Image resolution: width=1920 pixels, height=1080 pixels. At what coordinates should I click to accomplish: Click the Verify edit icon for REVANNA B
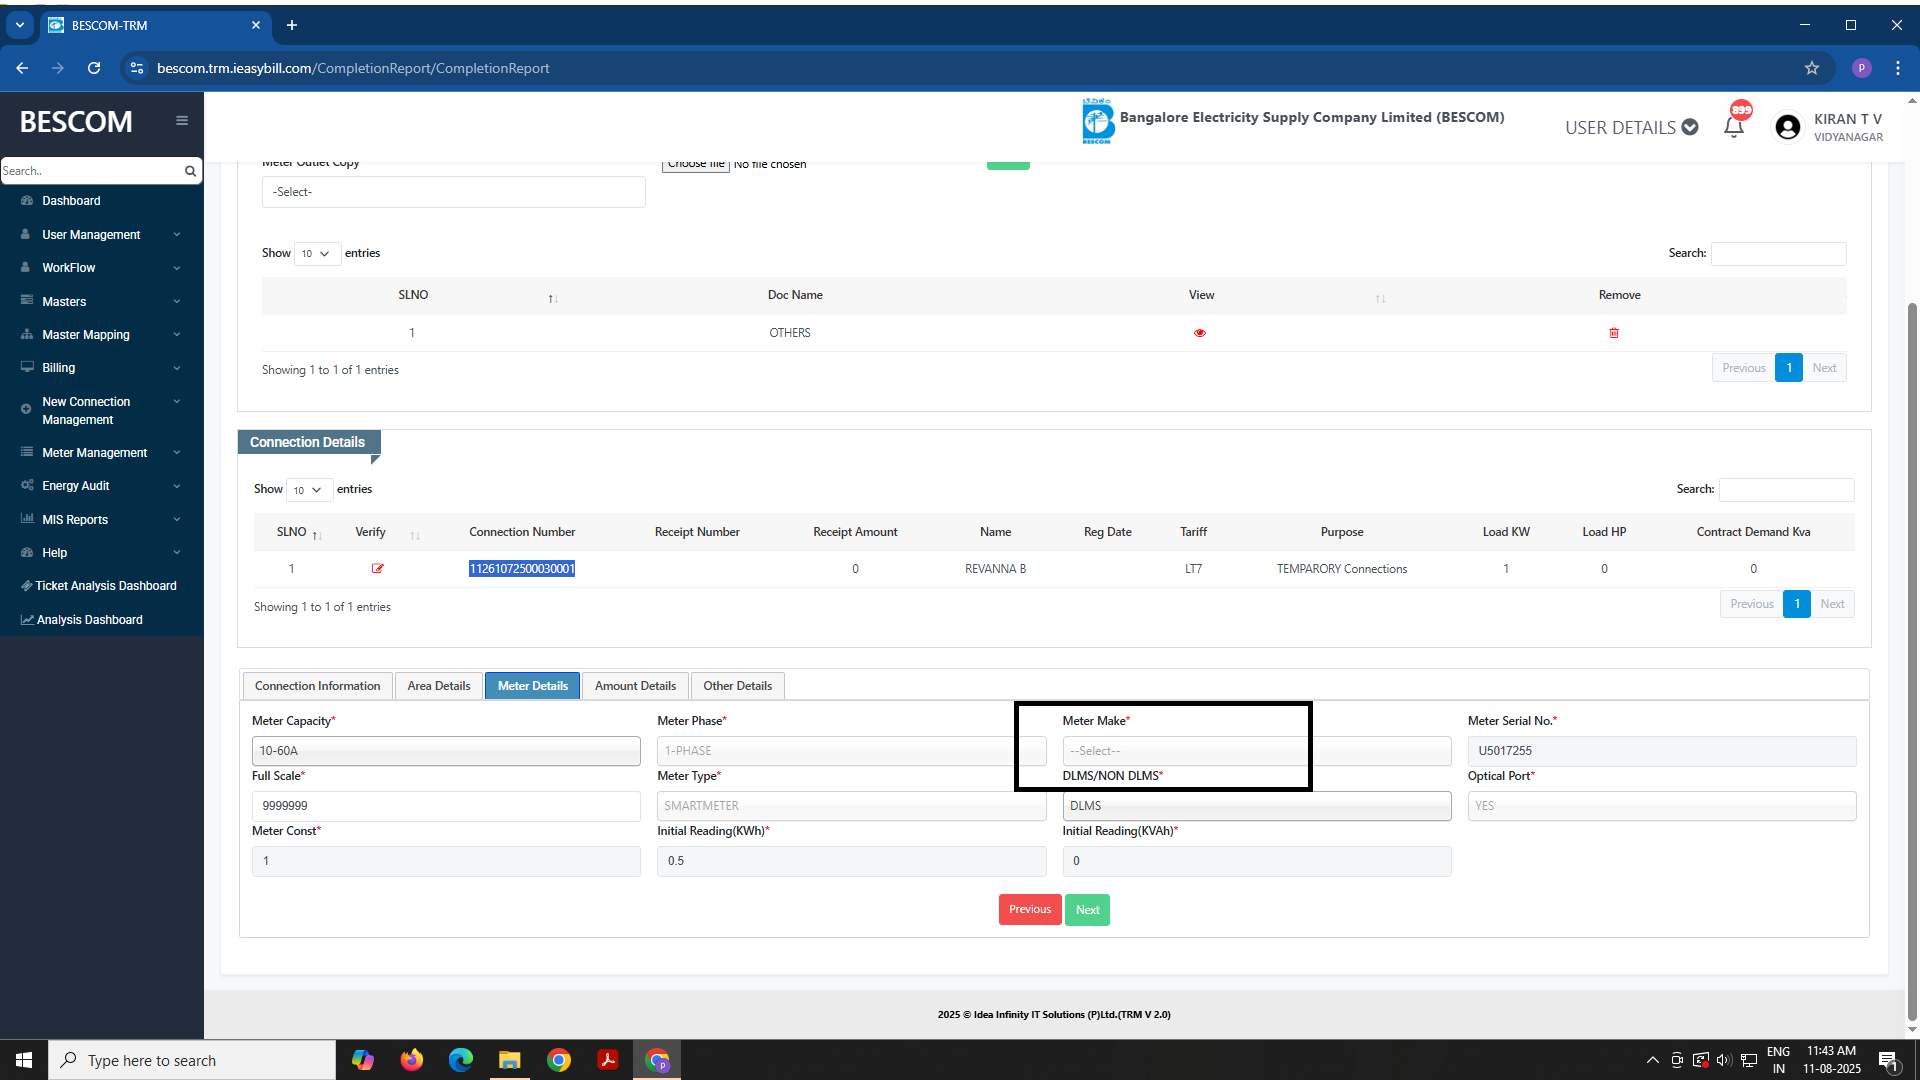[377, 569]
